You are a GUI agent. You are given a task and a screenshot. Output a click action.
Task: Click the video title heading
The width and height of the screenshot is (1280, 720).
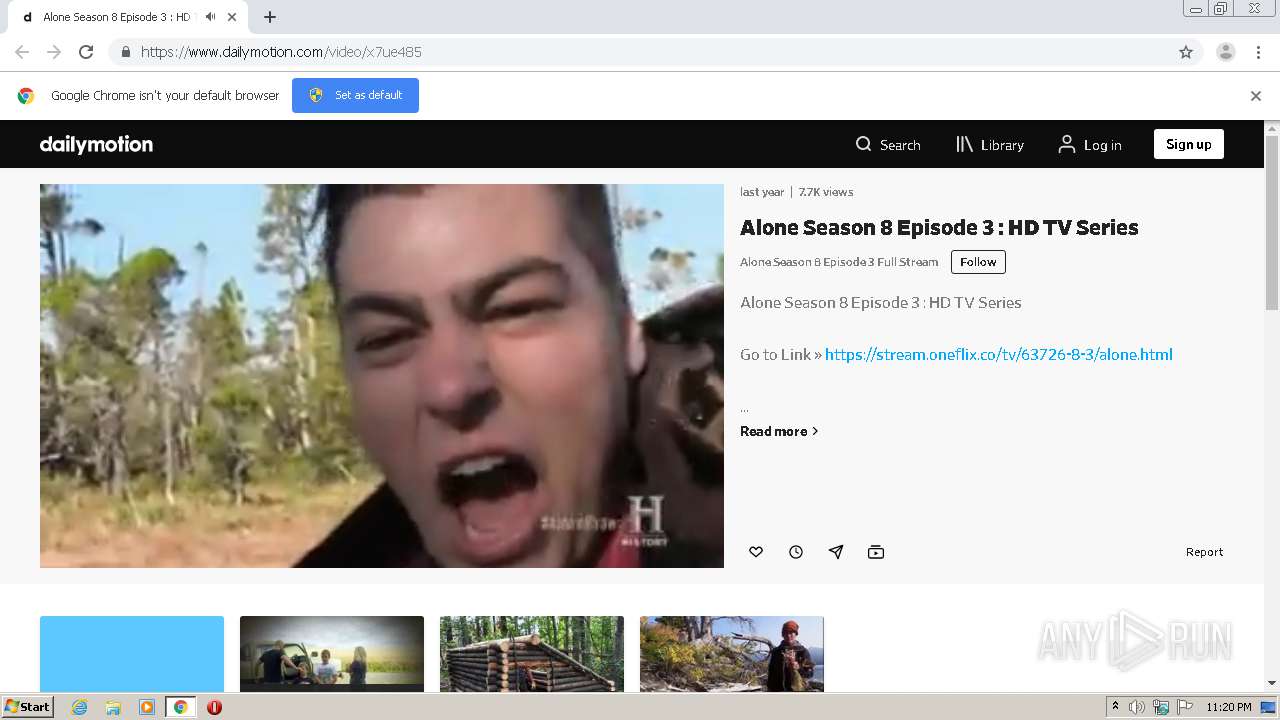coord(939,227)
